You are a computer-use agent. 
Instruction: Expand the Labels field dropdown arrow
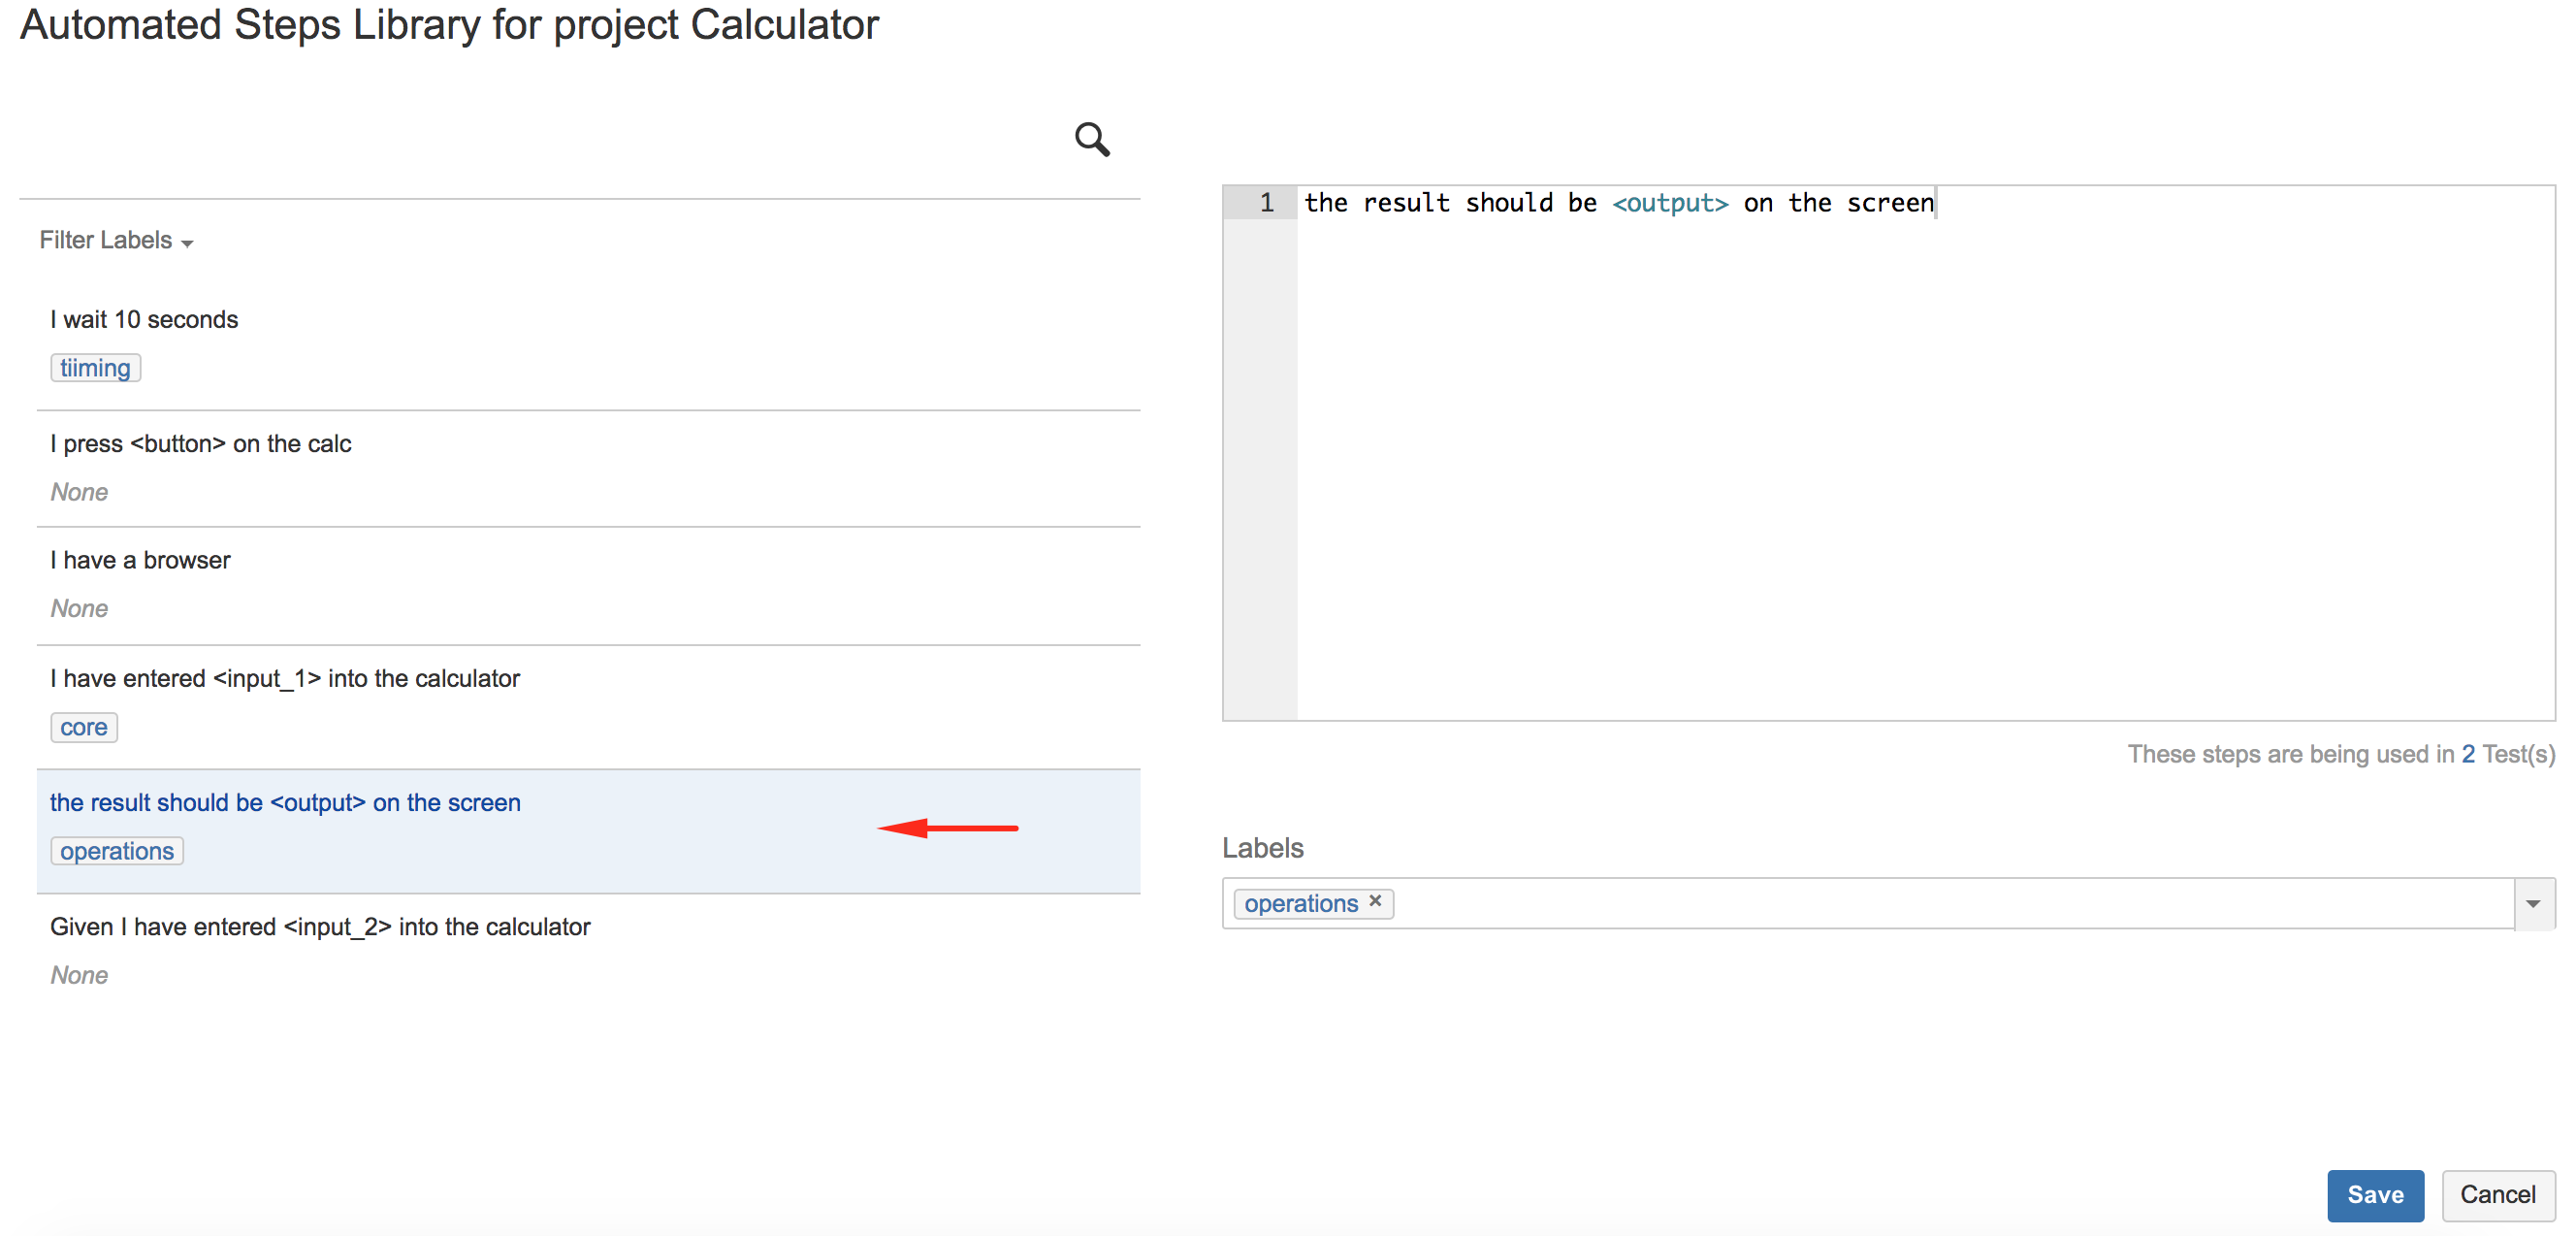[x=2533, y=904]
